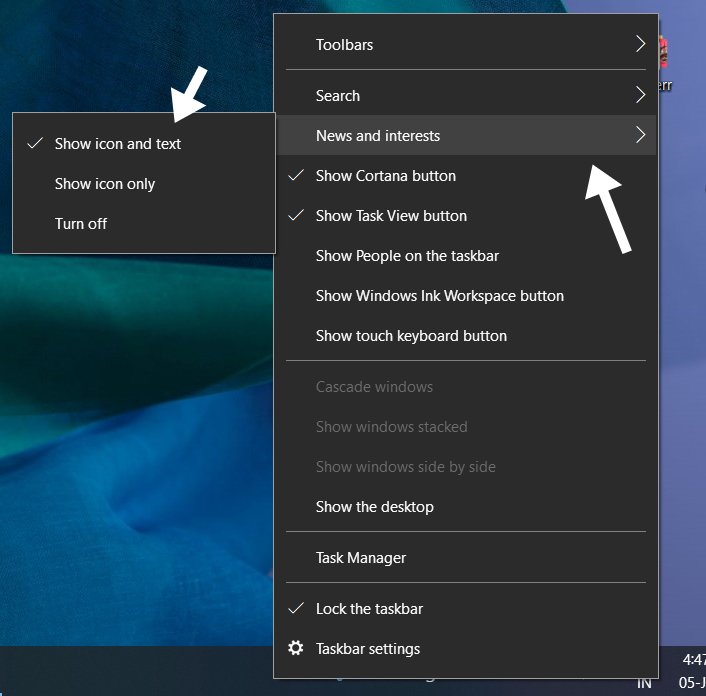Choose Turn off for News and interests

point(144,224)
